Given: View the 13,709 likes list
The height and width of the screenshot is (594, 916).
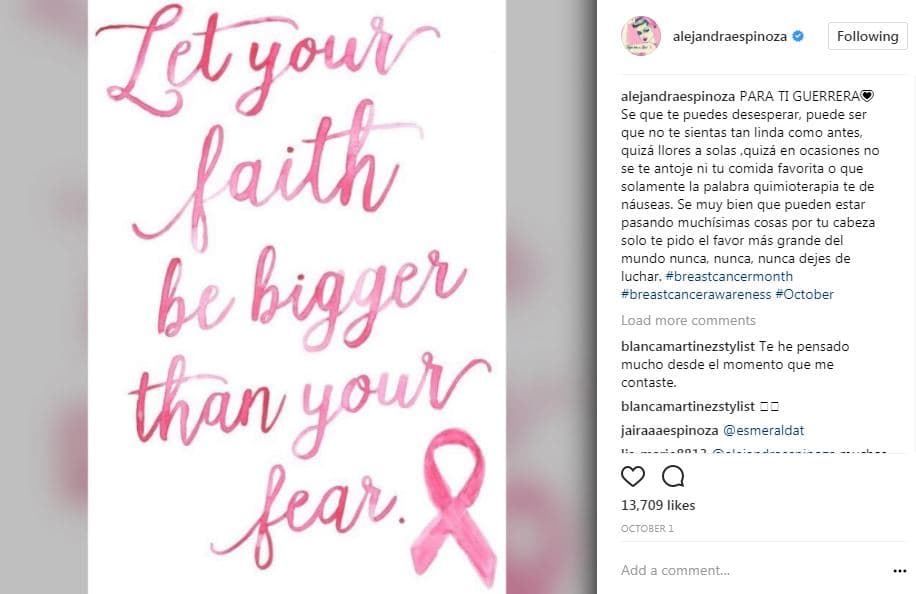Looking at the screenshot, I should click(x=658, y=505).
